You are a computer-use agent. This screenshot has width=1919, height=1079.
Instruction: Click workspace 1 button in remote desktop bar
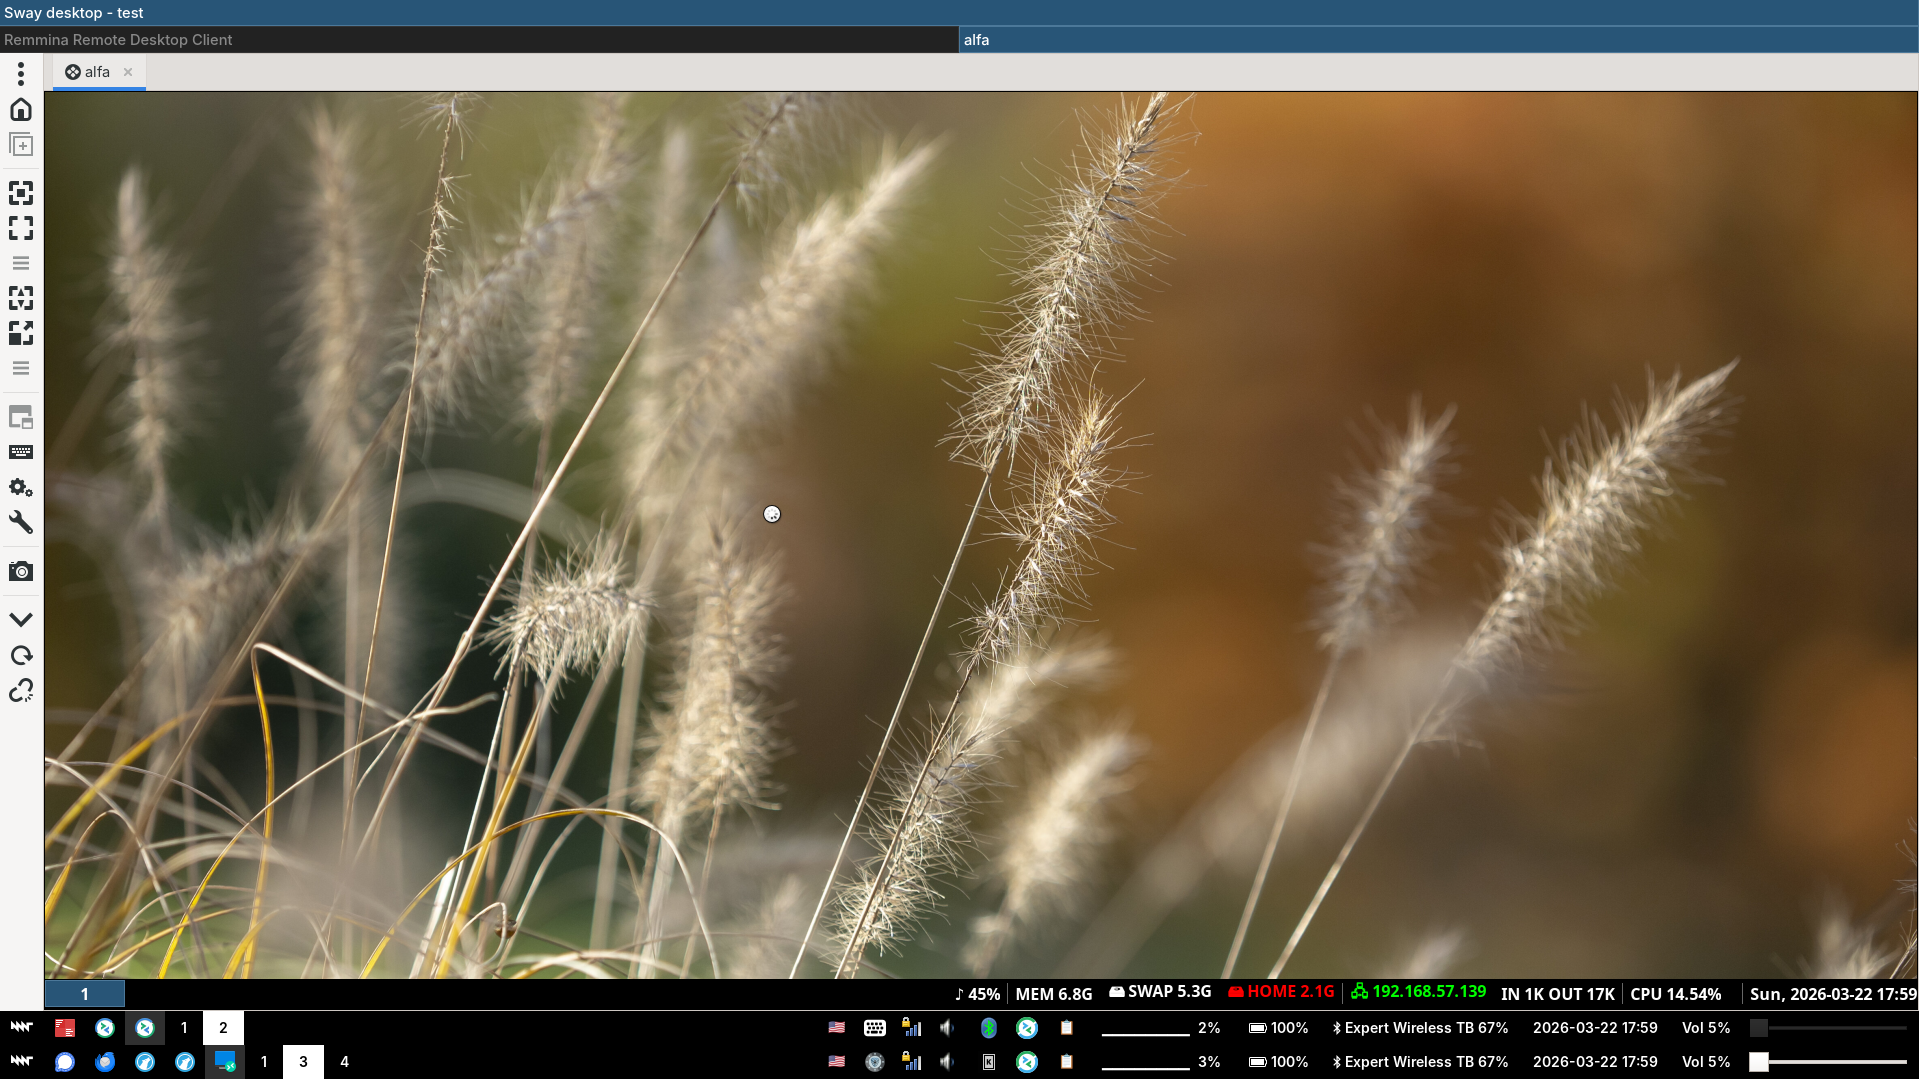[x=85, y=994]
